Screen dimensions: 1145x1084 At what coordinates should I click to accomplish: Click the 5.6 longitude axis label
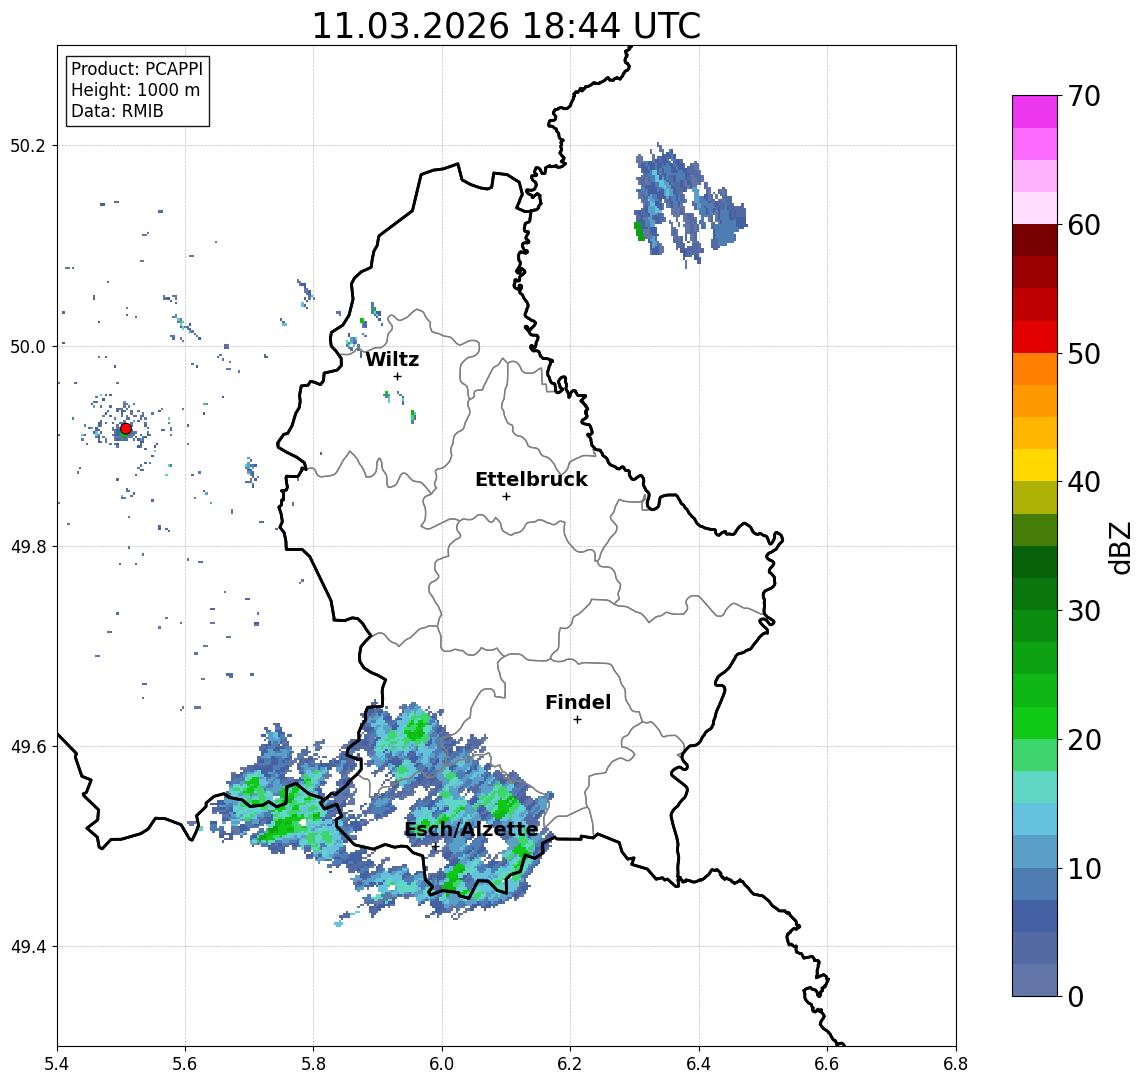(185, 1064)
